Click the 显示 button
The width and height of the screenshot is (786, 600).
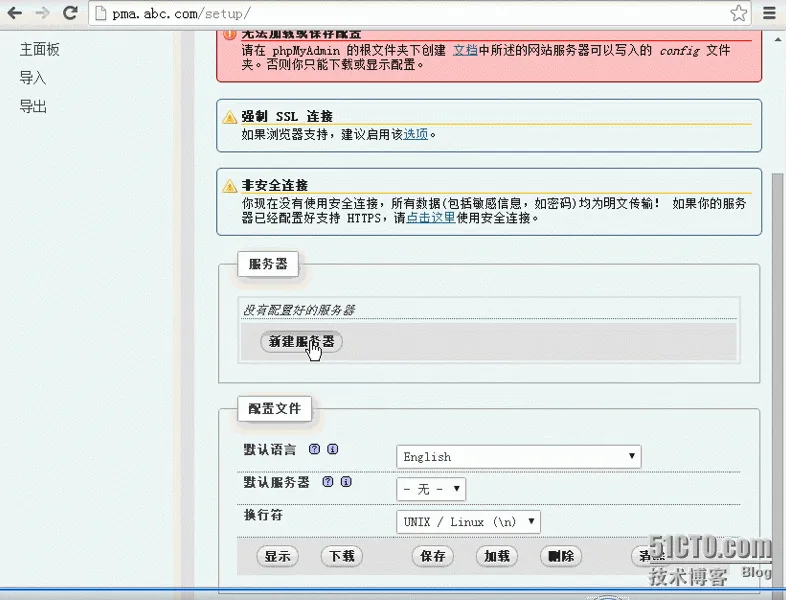278,556
